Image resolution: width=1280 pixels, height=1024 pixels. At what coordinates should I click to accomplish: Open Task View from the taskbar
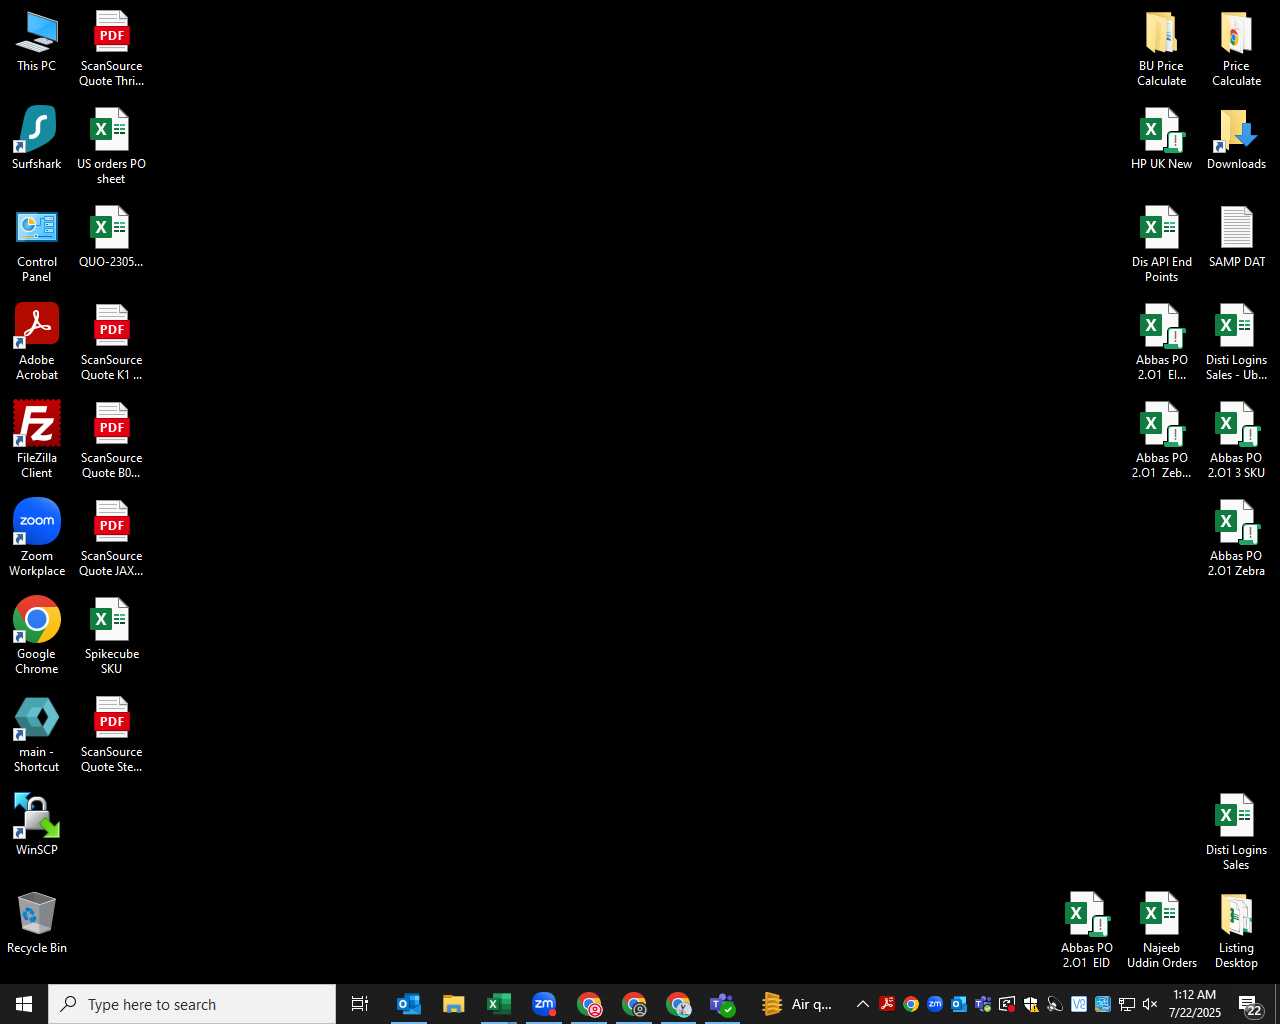(x=360, y=1004)
